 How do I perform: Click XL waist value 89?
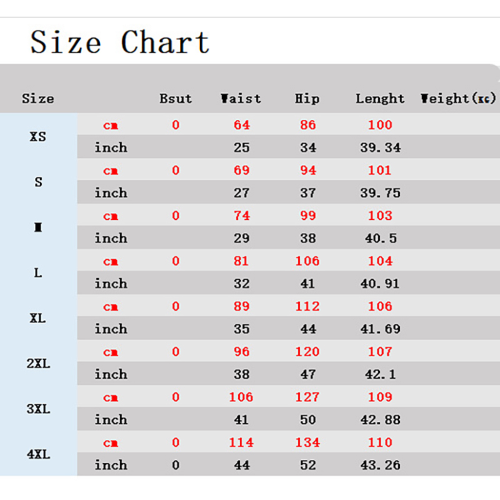pyautogui.click(x=242, y=306)
